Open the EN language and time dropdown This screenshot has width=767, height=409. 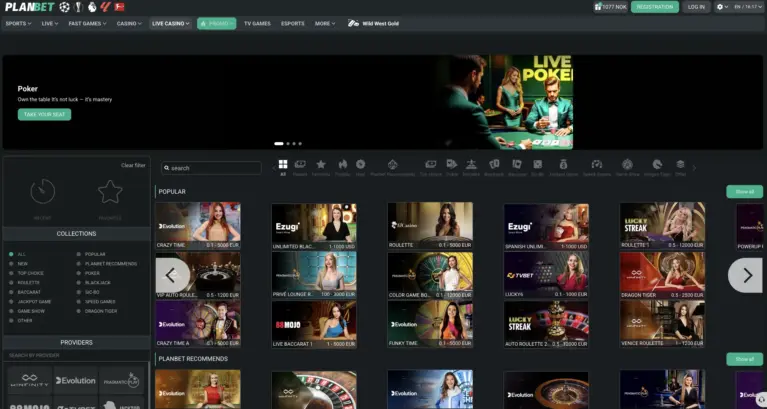point(748,7)
